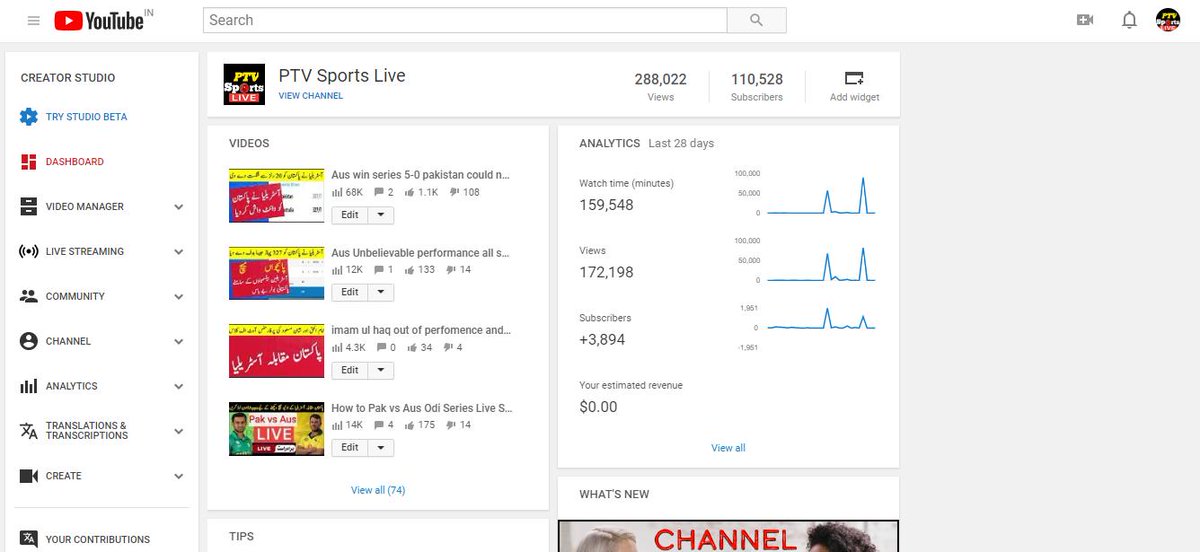Click dislikes icon on 'imam ul haq' video
1200x552 pixels.
click(x=447, y=348)
